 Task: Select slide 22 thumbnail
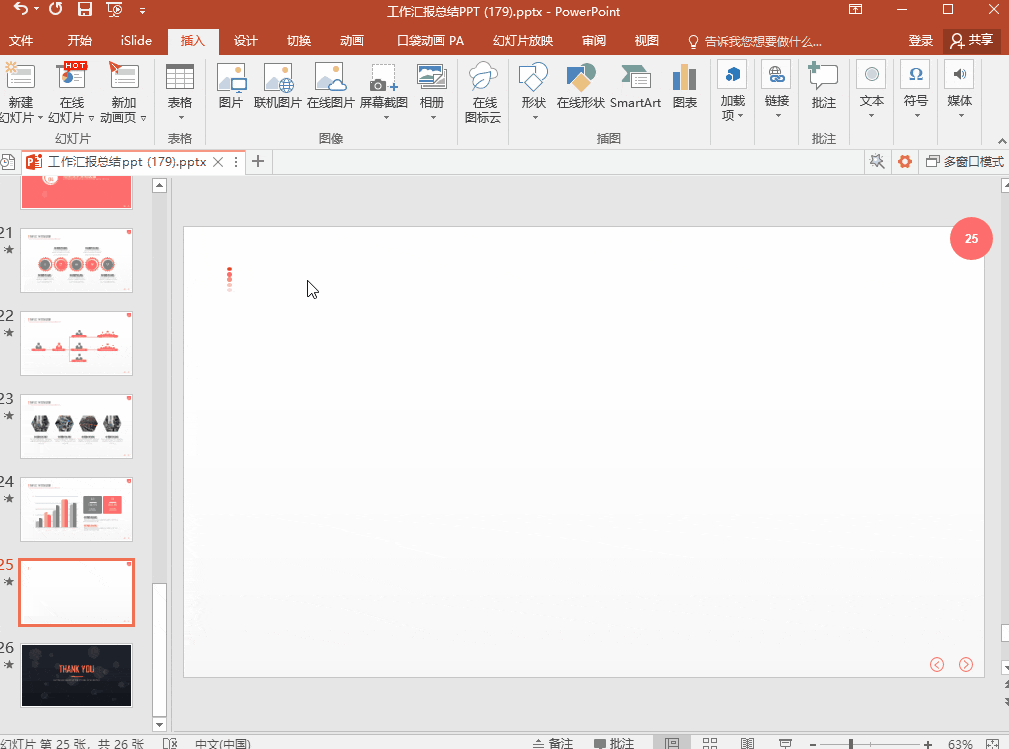77,344
